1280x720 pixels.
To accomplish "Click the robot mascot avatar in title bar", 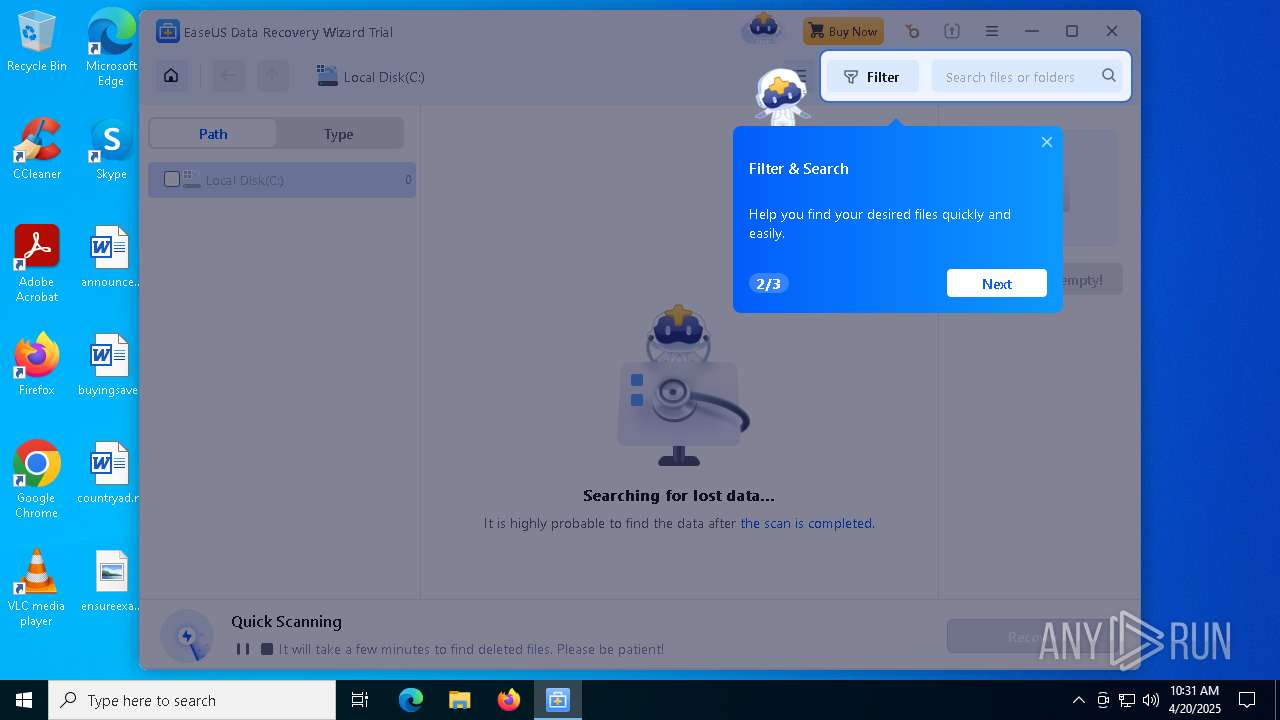I will 763,28.
